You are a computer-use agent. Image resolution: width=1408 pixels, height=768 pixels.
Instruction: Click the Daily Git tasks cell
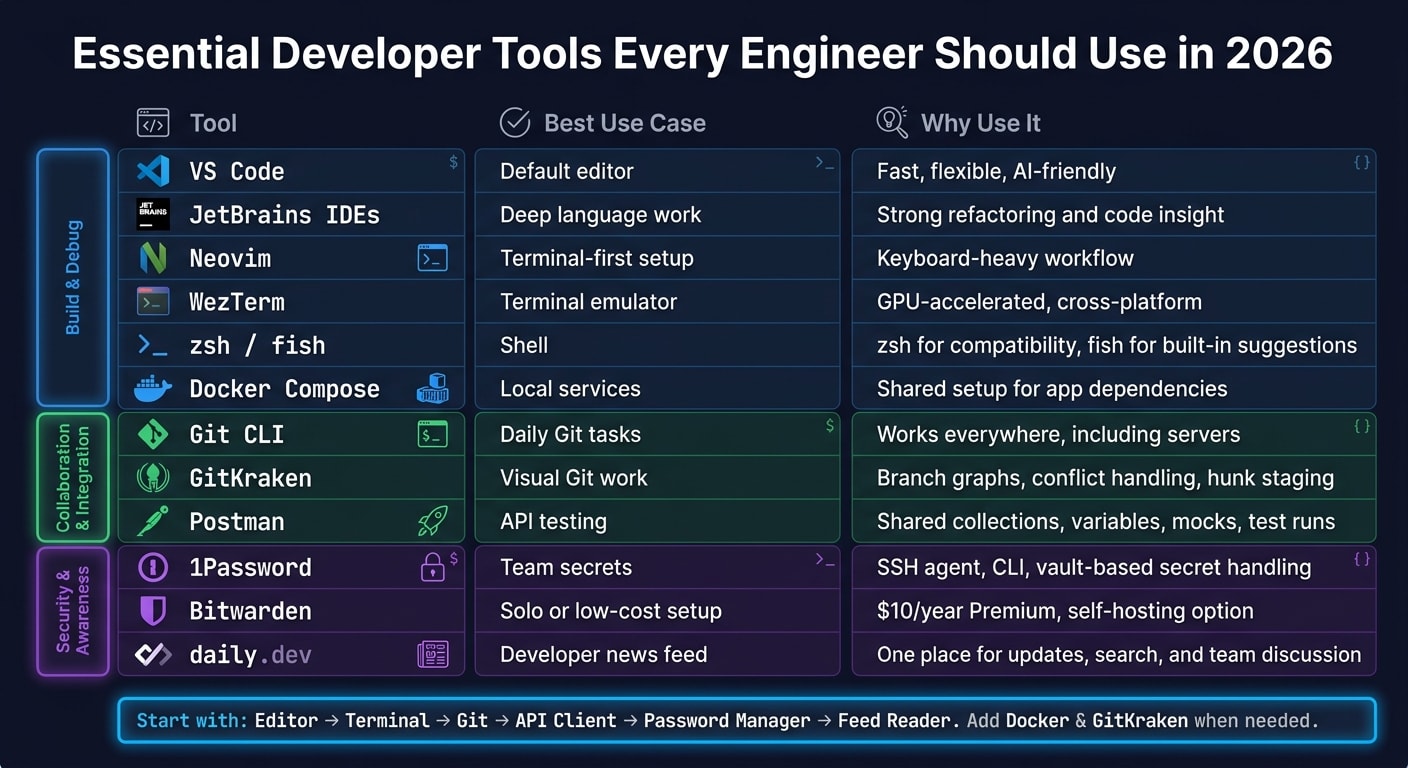(657, 434)
